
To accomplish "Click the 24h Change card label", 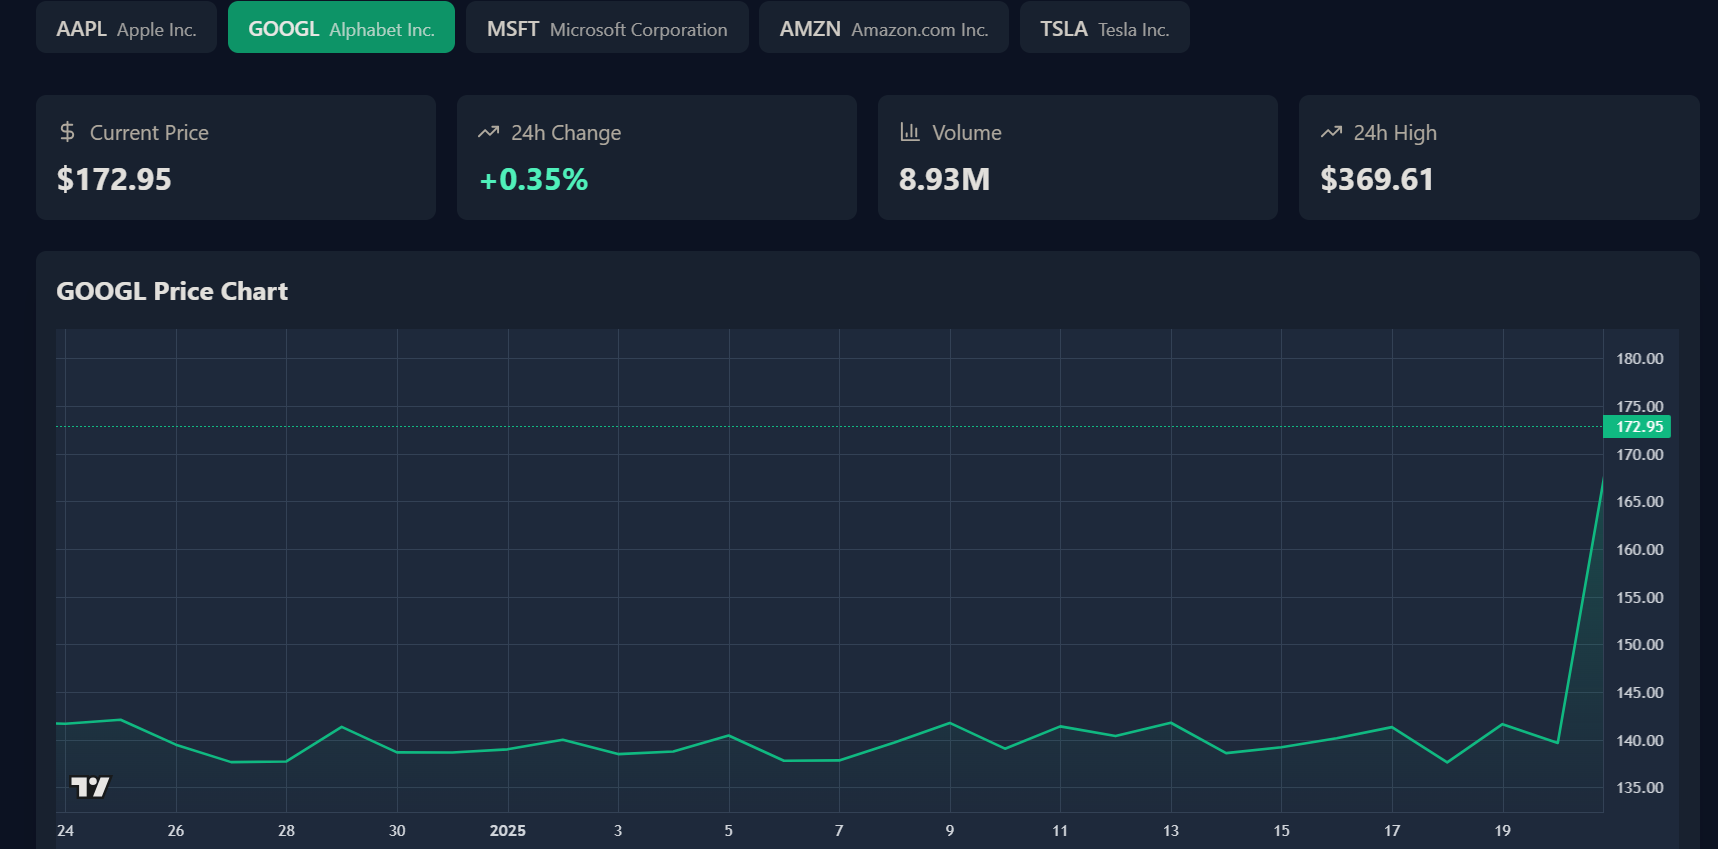I will tap(566, 133).
